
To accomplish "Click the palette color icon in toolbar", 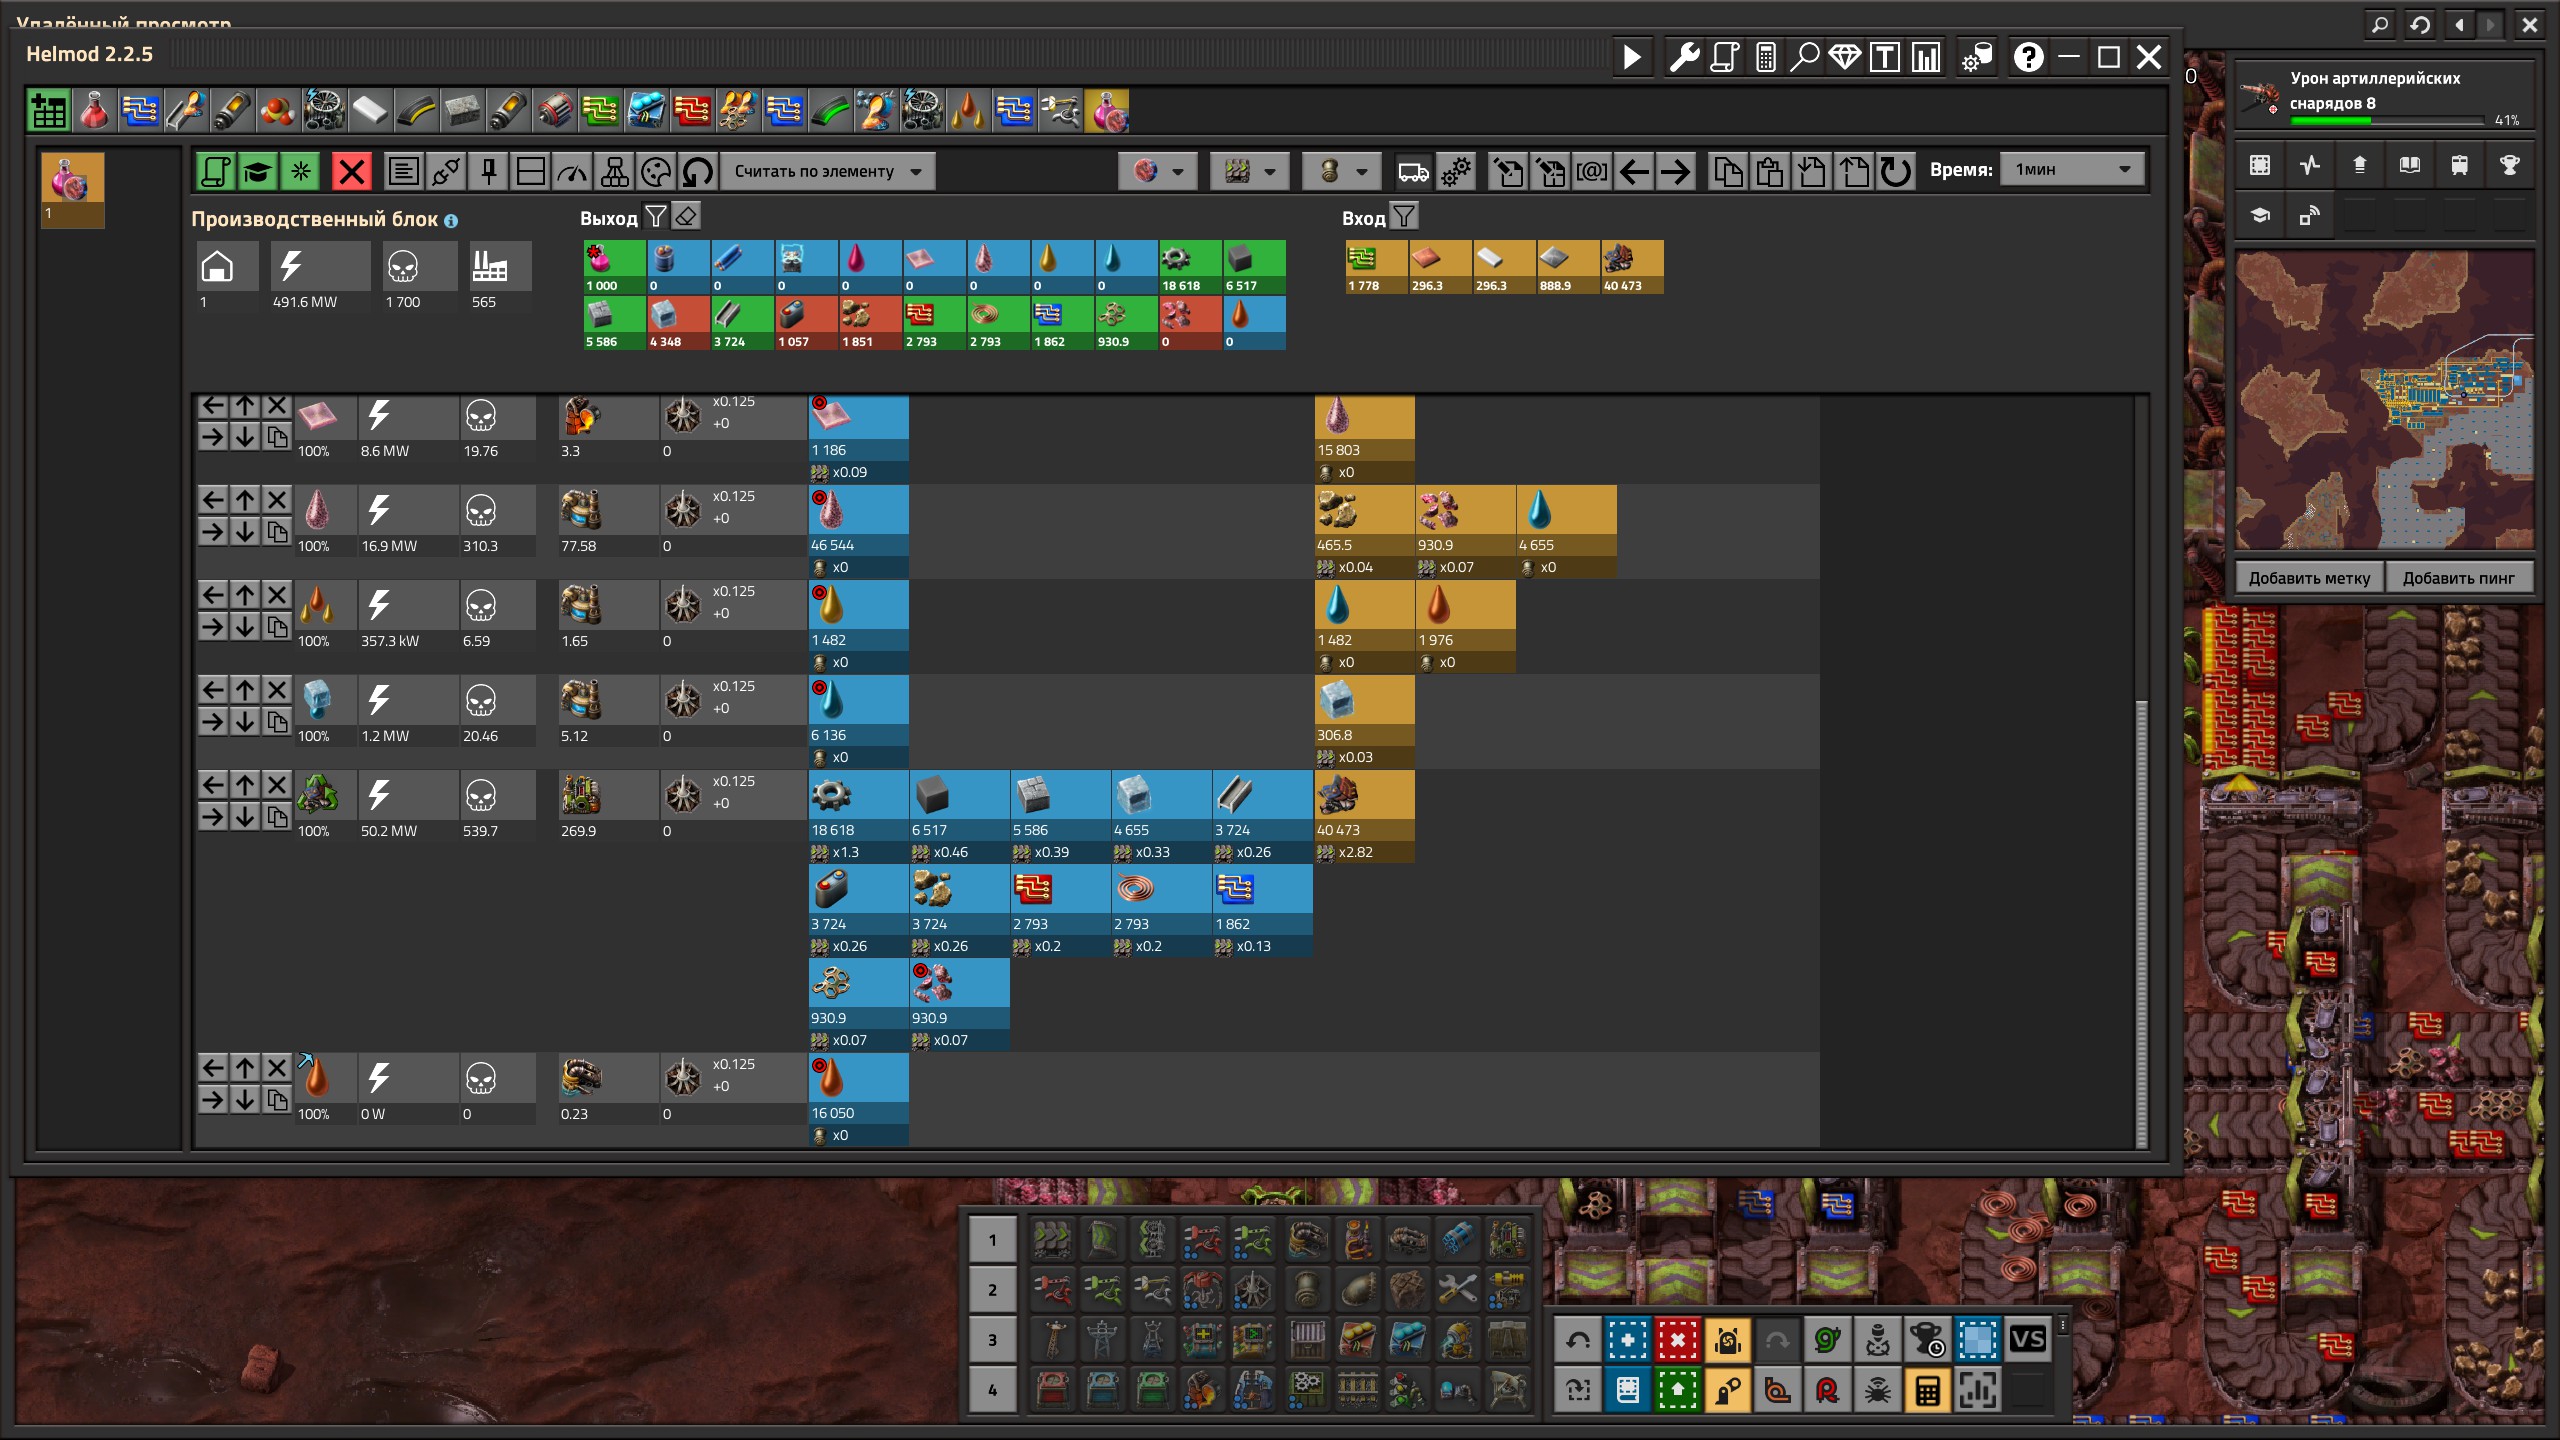I will [x=656, y=172].
